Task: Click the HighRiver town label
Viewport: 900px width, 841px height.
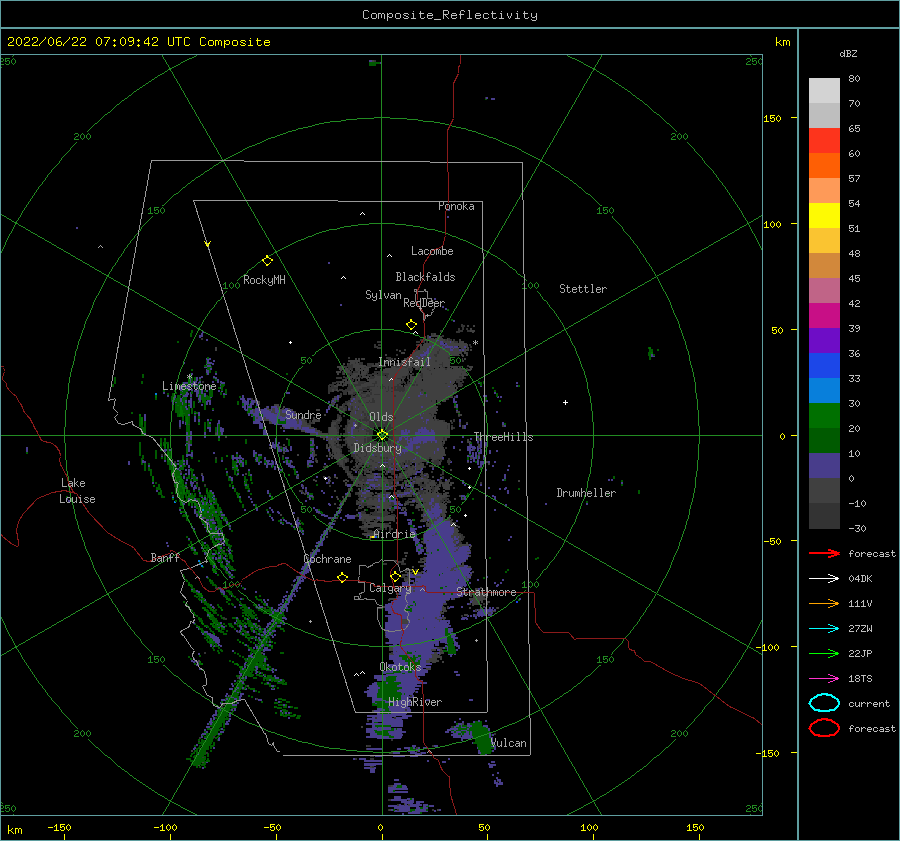Action: [x=415, y=702]
